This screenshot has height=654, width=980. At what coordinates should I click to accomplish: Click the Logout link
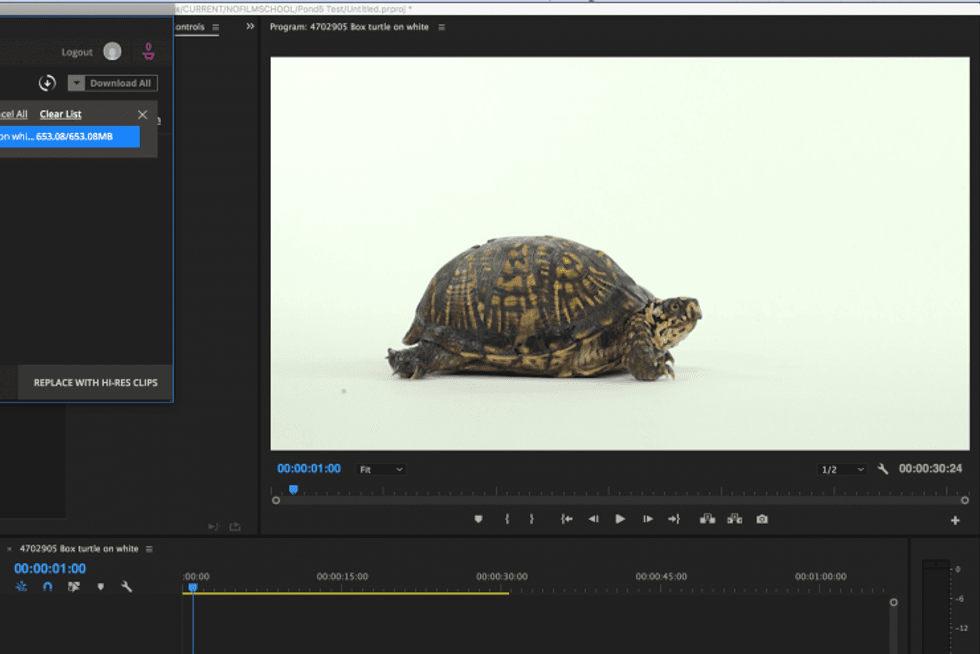pyautogui.click(x=77, y=52)
